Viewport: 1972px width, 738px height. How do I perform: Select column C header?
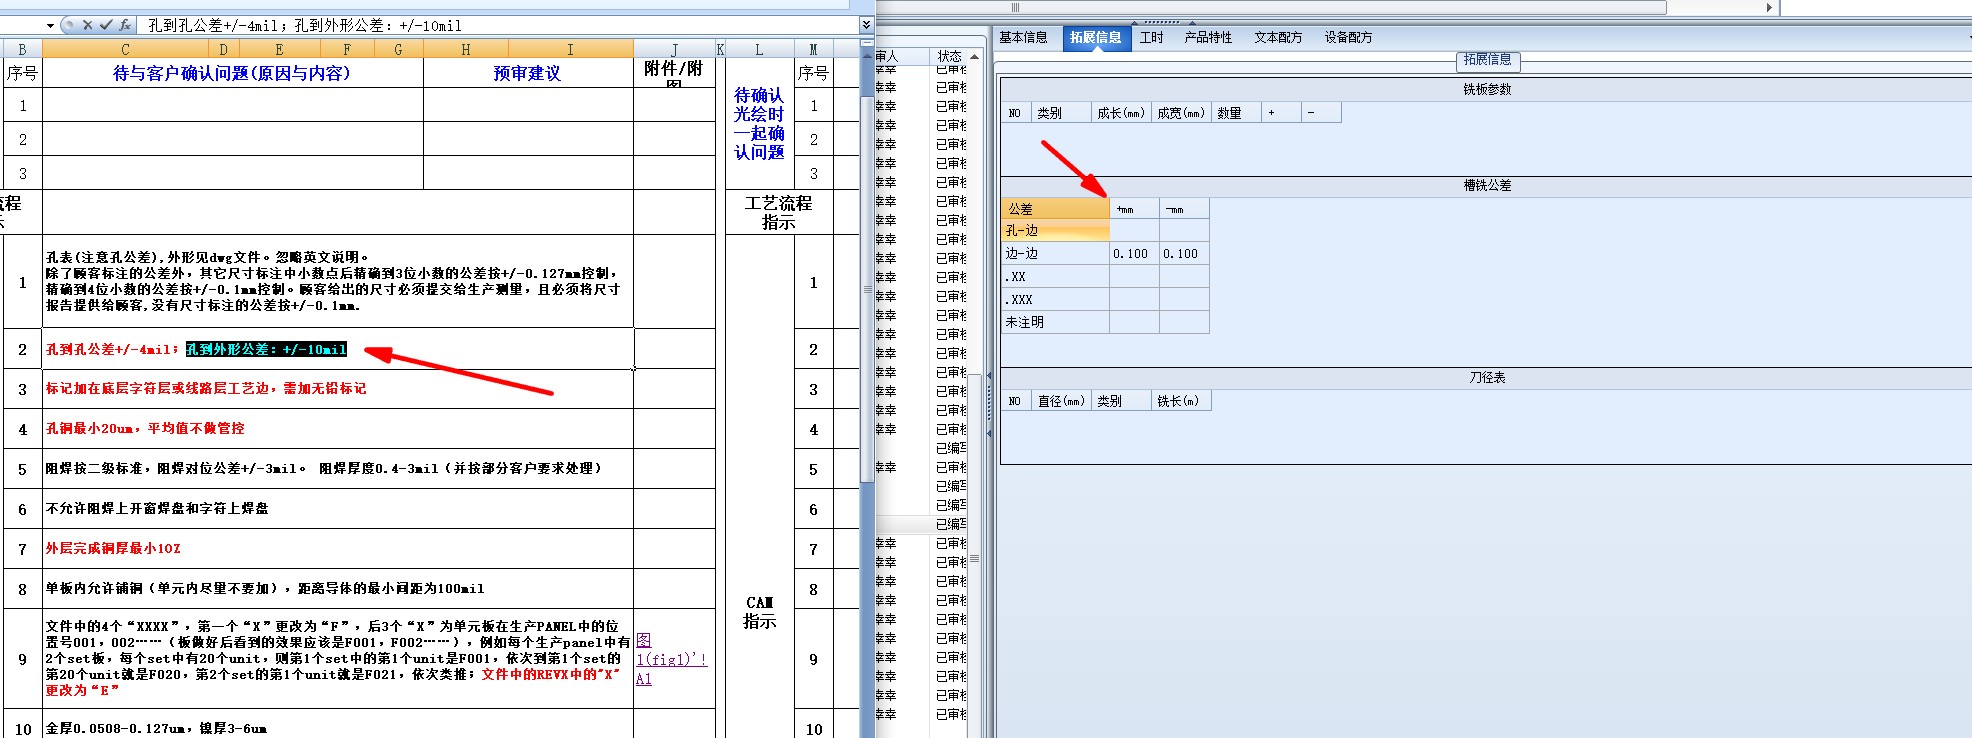pos(125,49)
